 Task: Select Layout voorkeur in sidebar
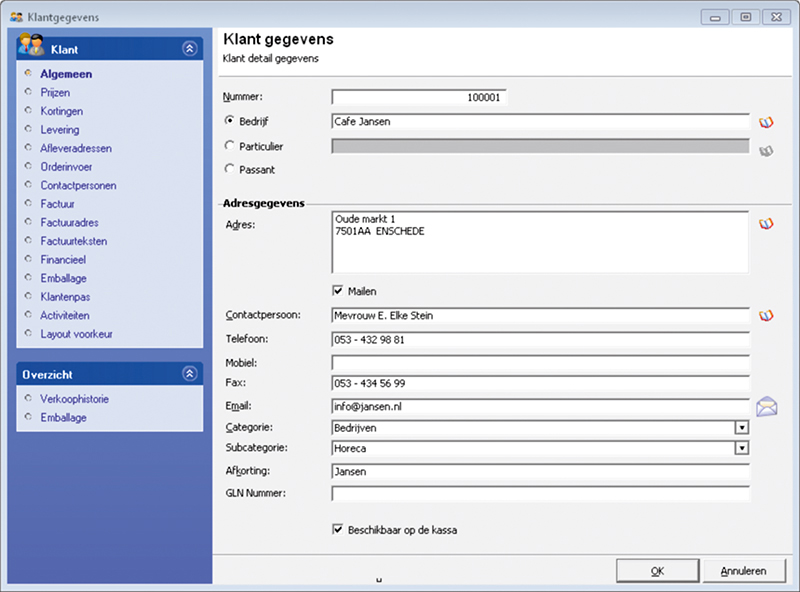click(x=77, y=334)
